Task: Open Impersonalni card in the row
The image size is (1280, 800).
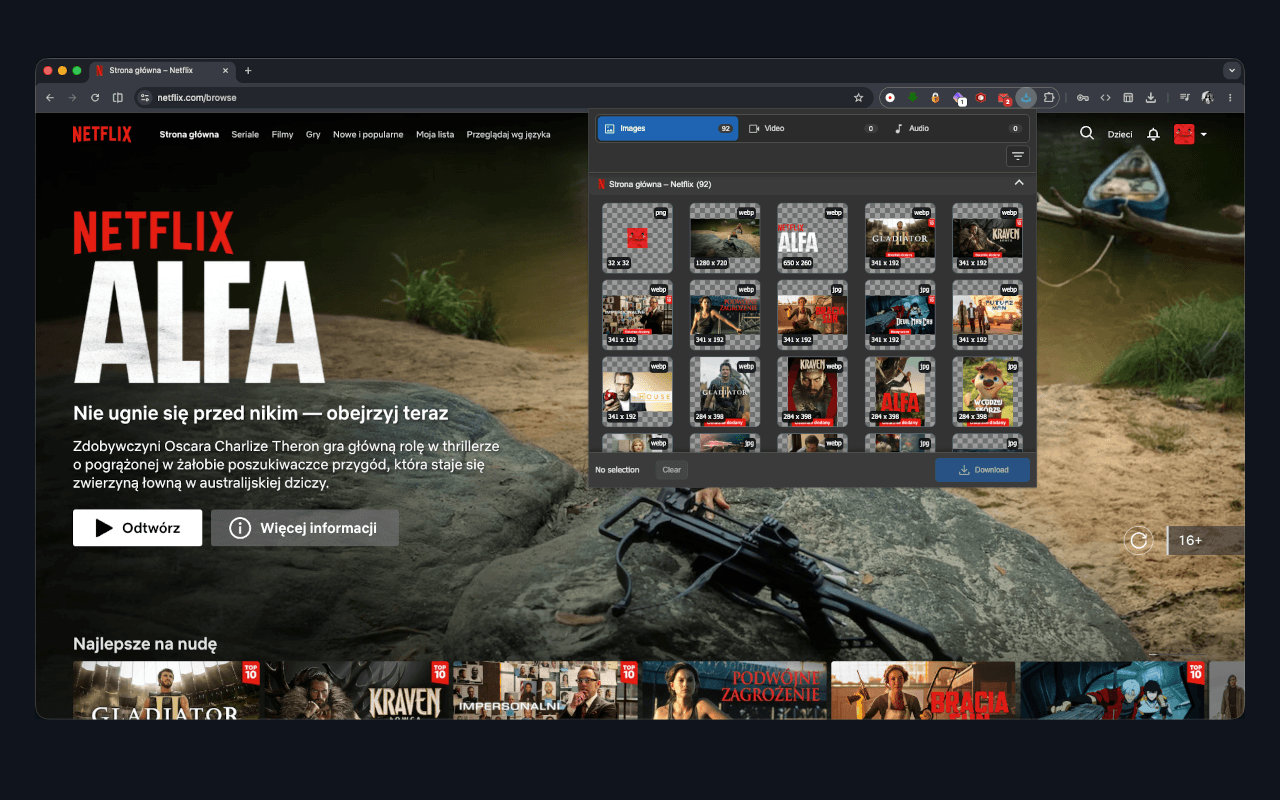Action: [545, 690]
